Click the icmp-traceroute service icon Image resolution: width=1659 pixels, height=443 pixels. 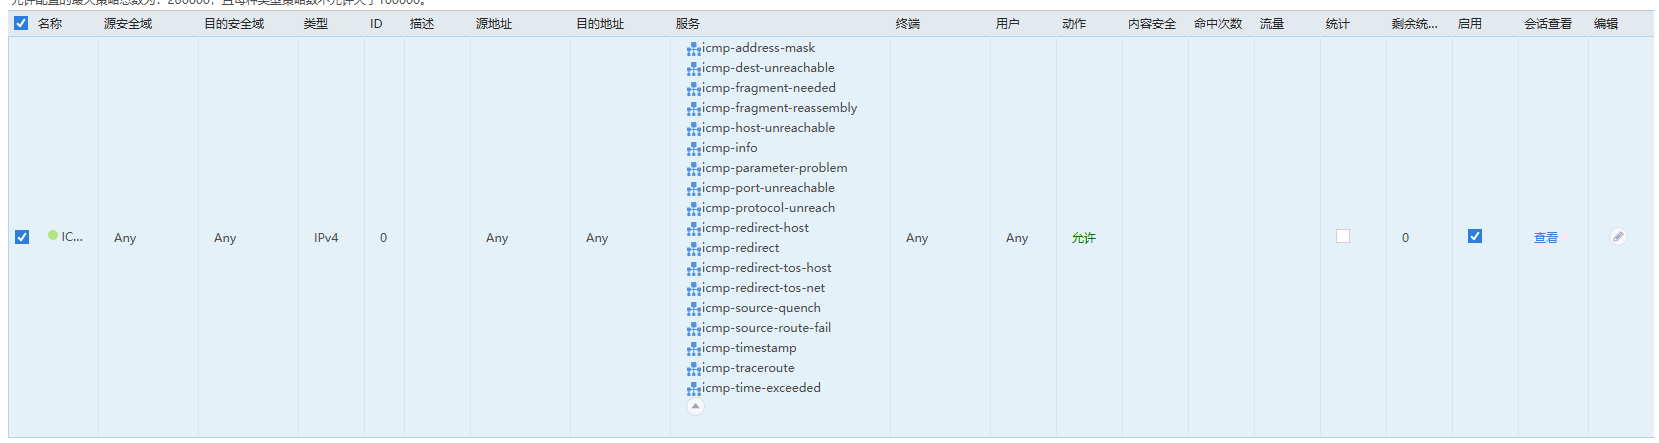[694, 369]
